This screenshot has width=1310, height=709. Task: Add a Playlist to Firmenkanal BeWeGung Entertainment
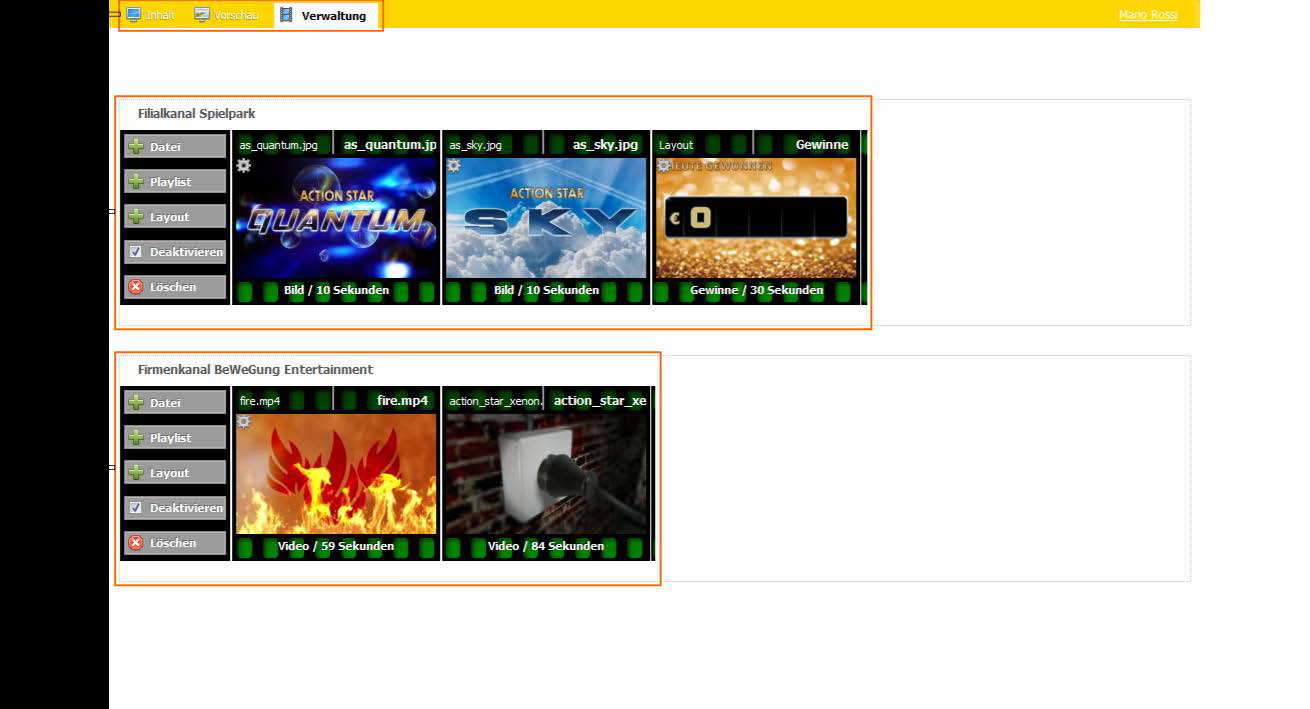(175, 438)
